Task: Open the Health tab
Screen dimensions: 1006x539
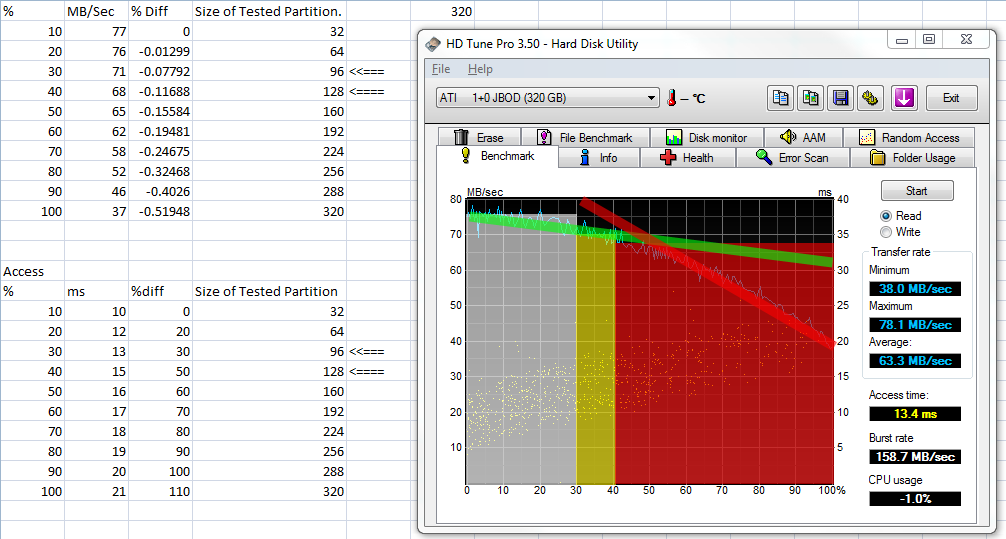Action: click(x=688, y=158)
